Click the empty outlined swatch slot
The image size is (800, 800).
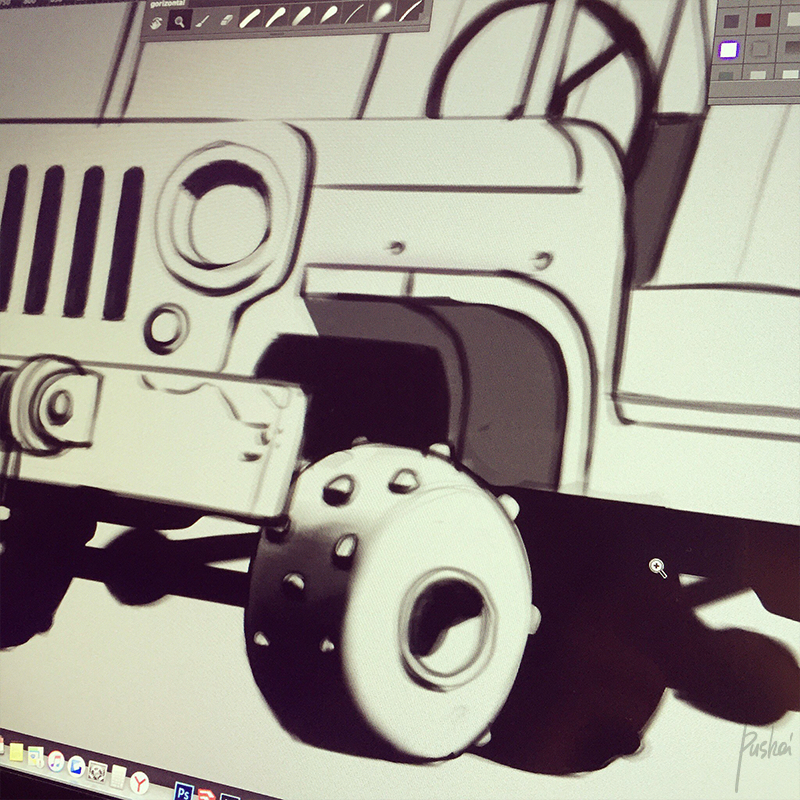[761, 49]
